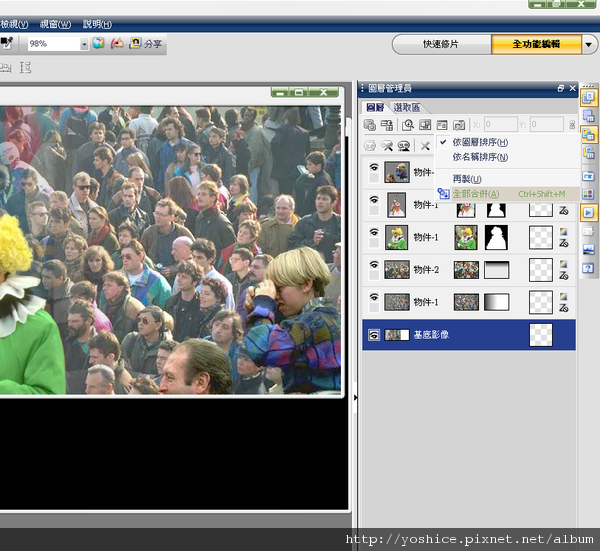Toggle visibility of the green clown 物件-1 layer
600x551 pixels.
pos(374,232)
